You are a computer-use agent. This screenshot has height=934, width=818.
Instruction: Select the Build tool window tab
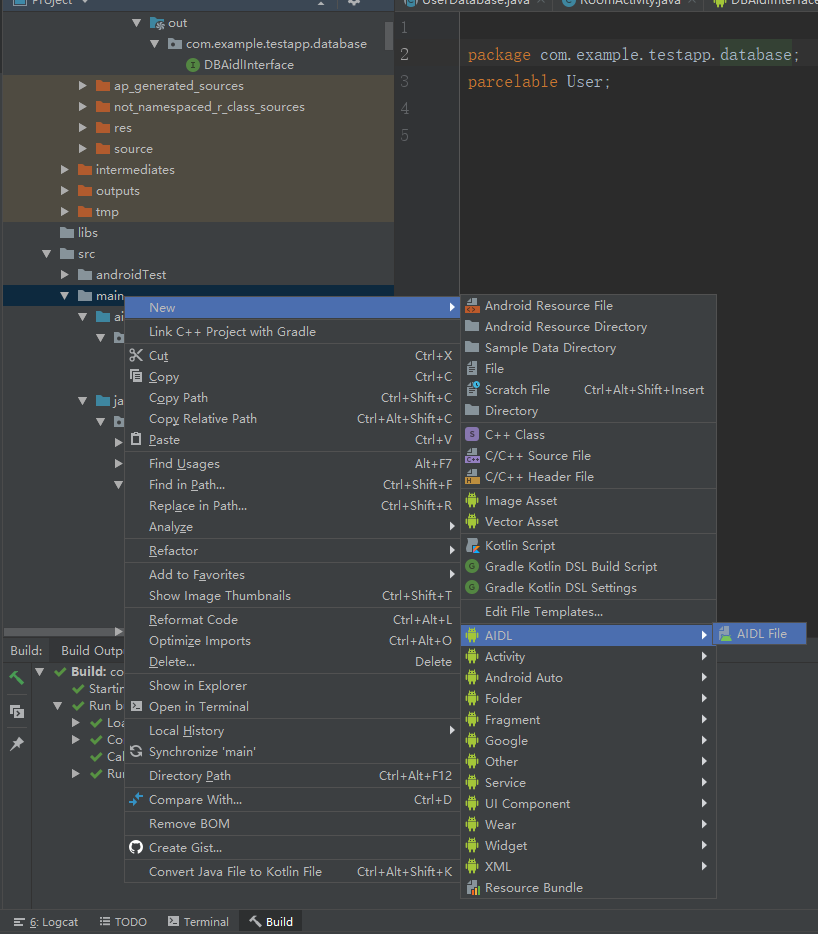(x=271, y=921)
